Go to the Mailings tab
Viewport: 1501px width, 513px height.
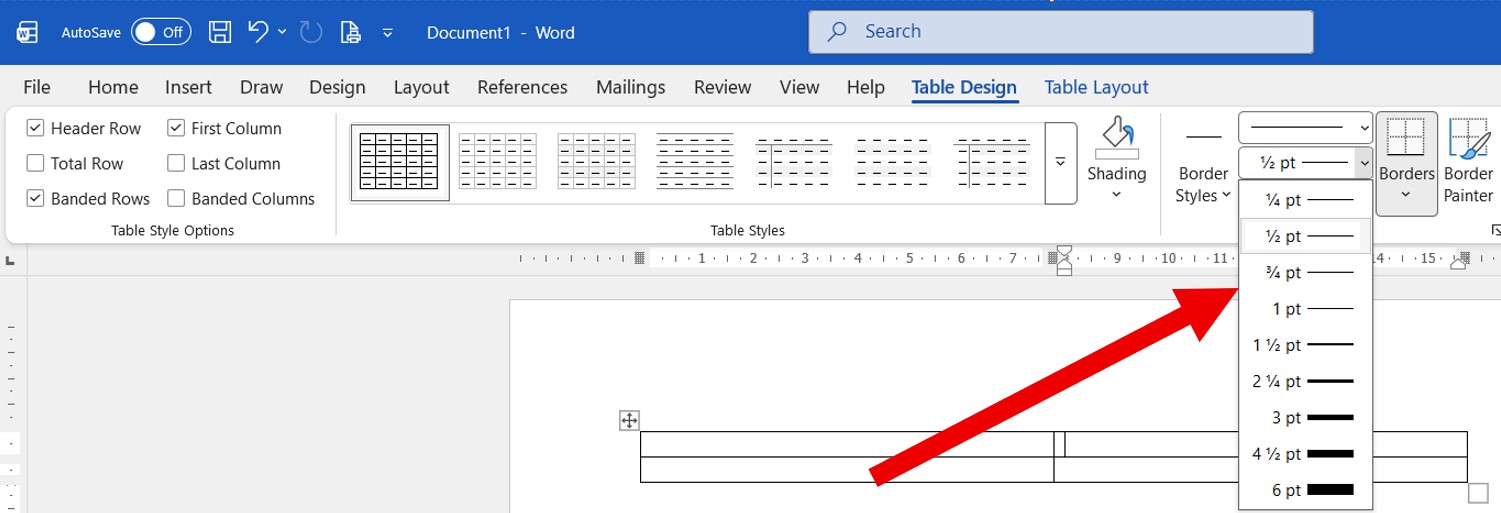[x=631, y=87]
